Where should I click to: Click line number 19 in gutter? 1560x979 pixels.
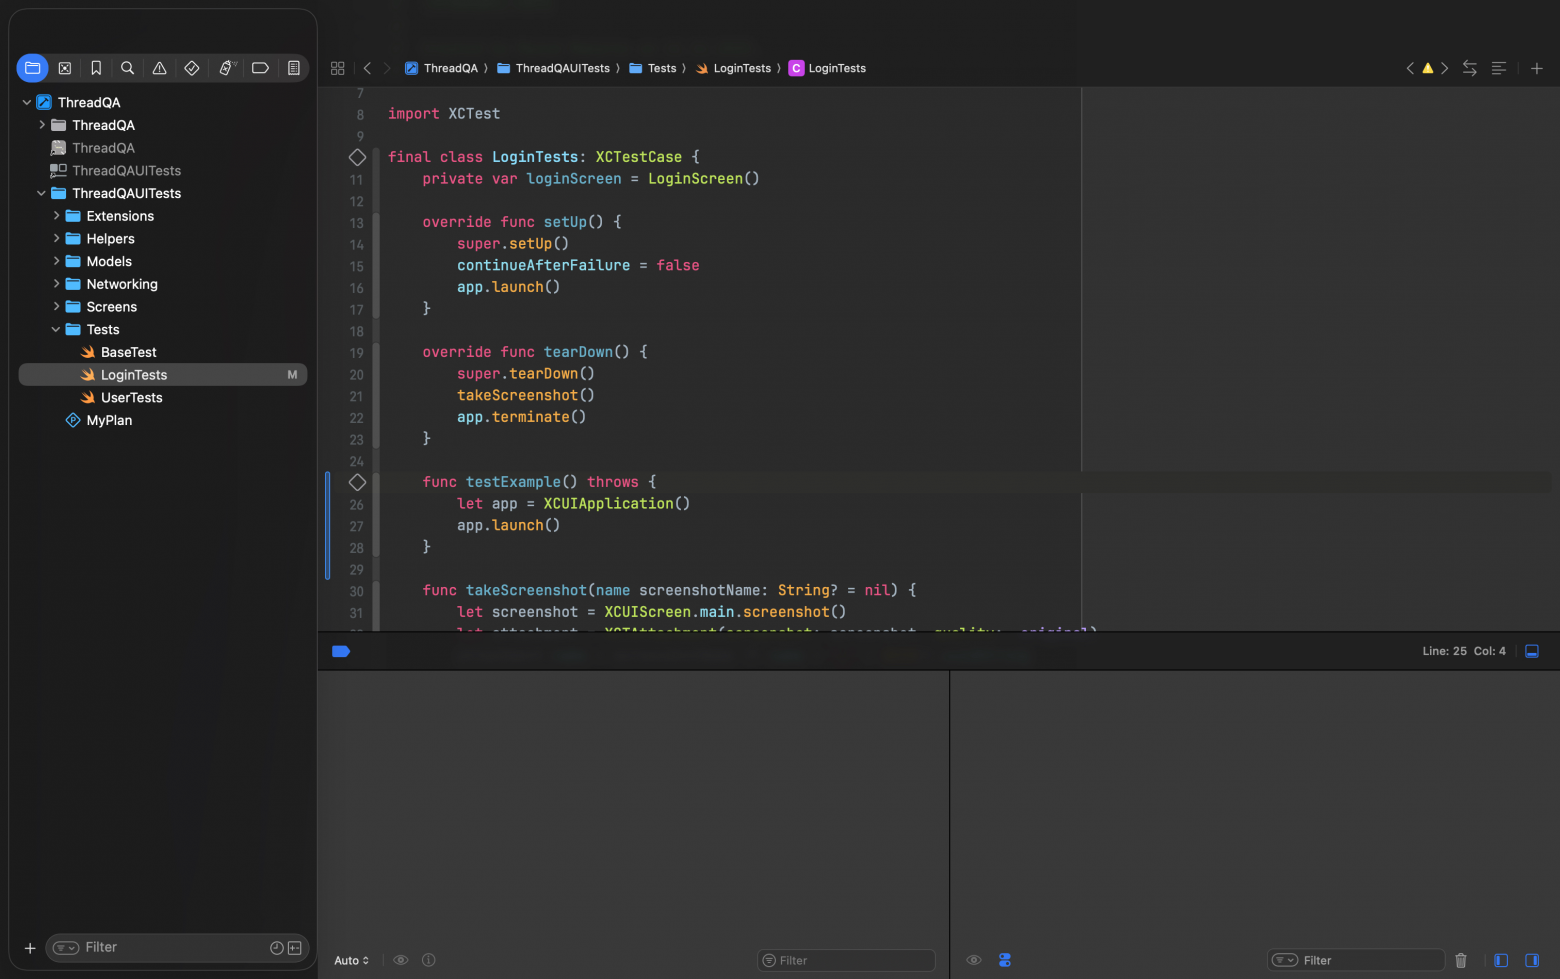(356, 353)
